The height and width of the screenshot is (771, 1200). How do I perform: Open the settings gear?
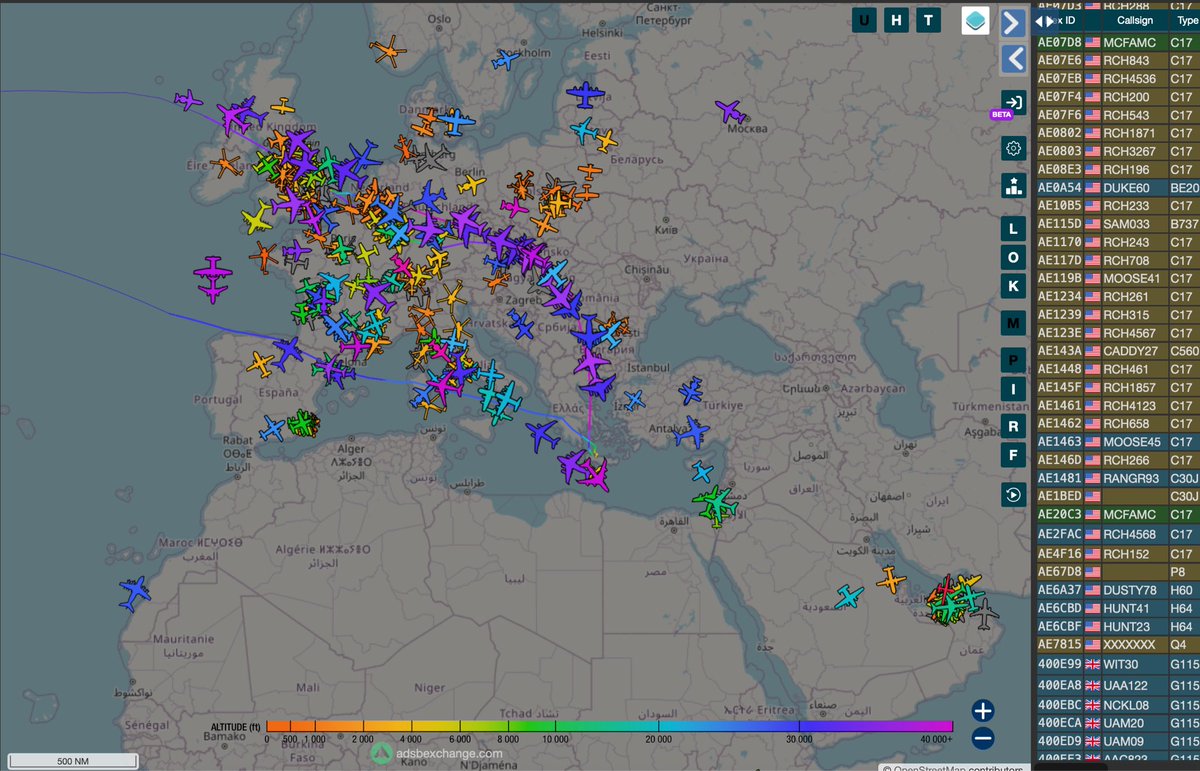(1013, 149)
